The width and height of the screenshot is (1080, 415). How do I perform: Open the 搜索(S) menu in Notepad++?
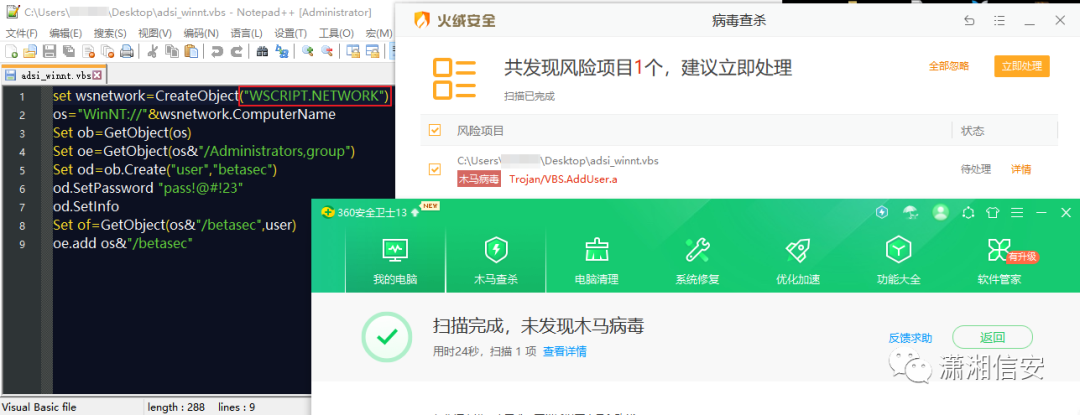click(x=110, y=33)
